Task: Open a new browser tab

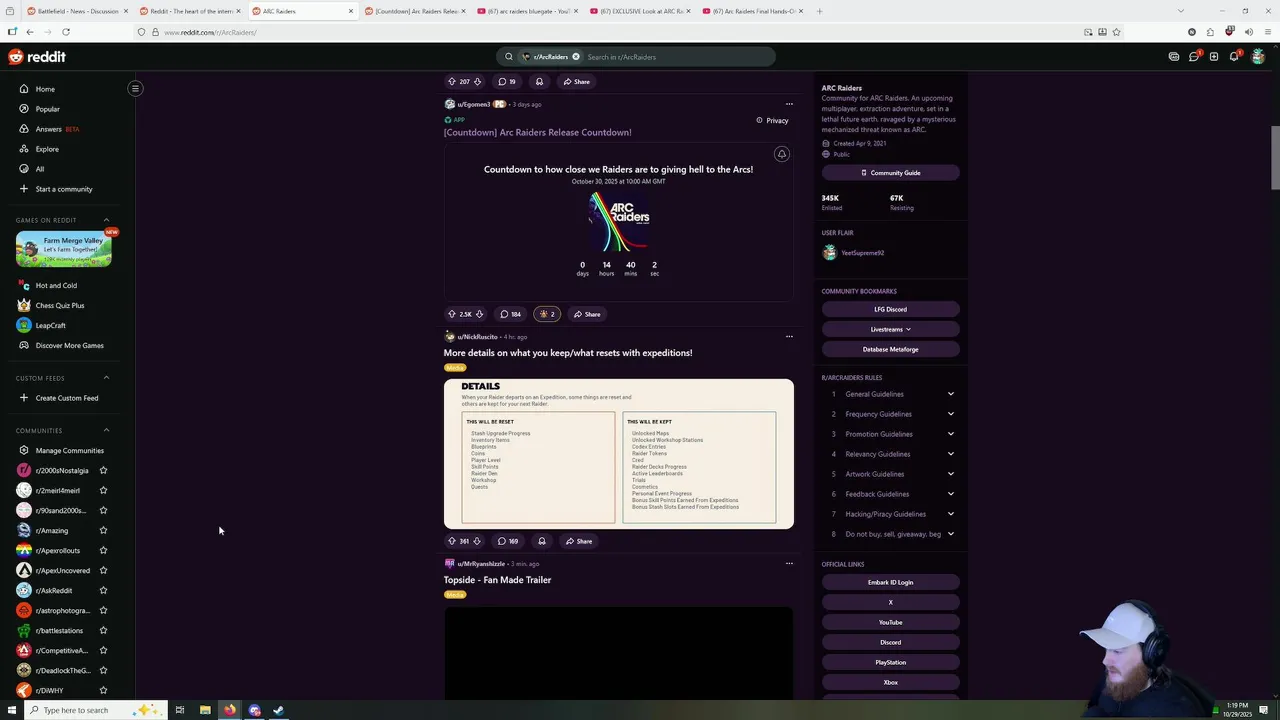Action: click(x=819, y=11)
